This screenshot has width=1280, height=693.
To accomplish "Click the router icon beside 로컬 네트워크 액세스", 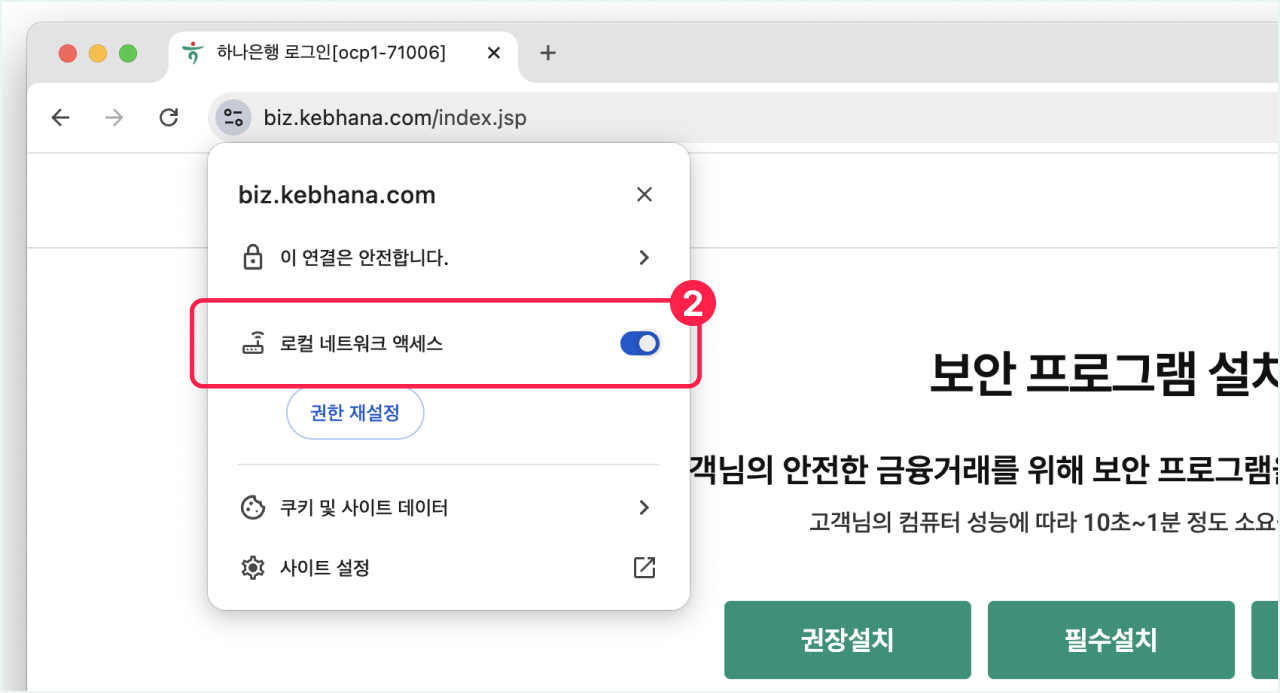I will tap(253, 344).
